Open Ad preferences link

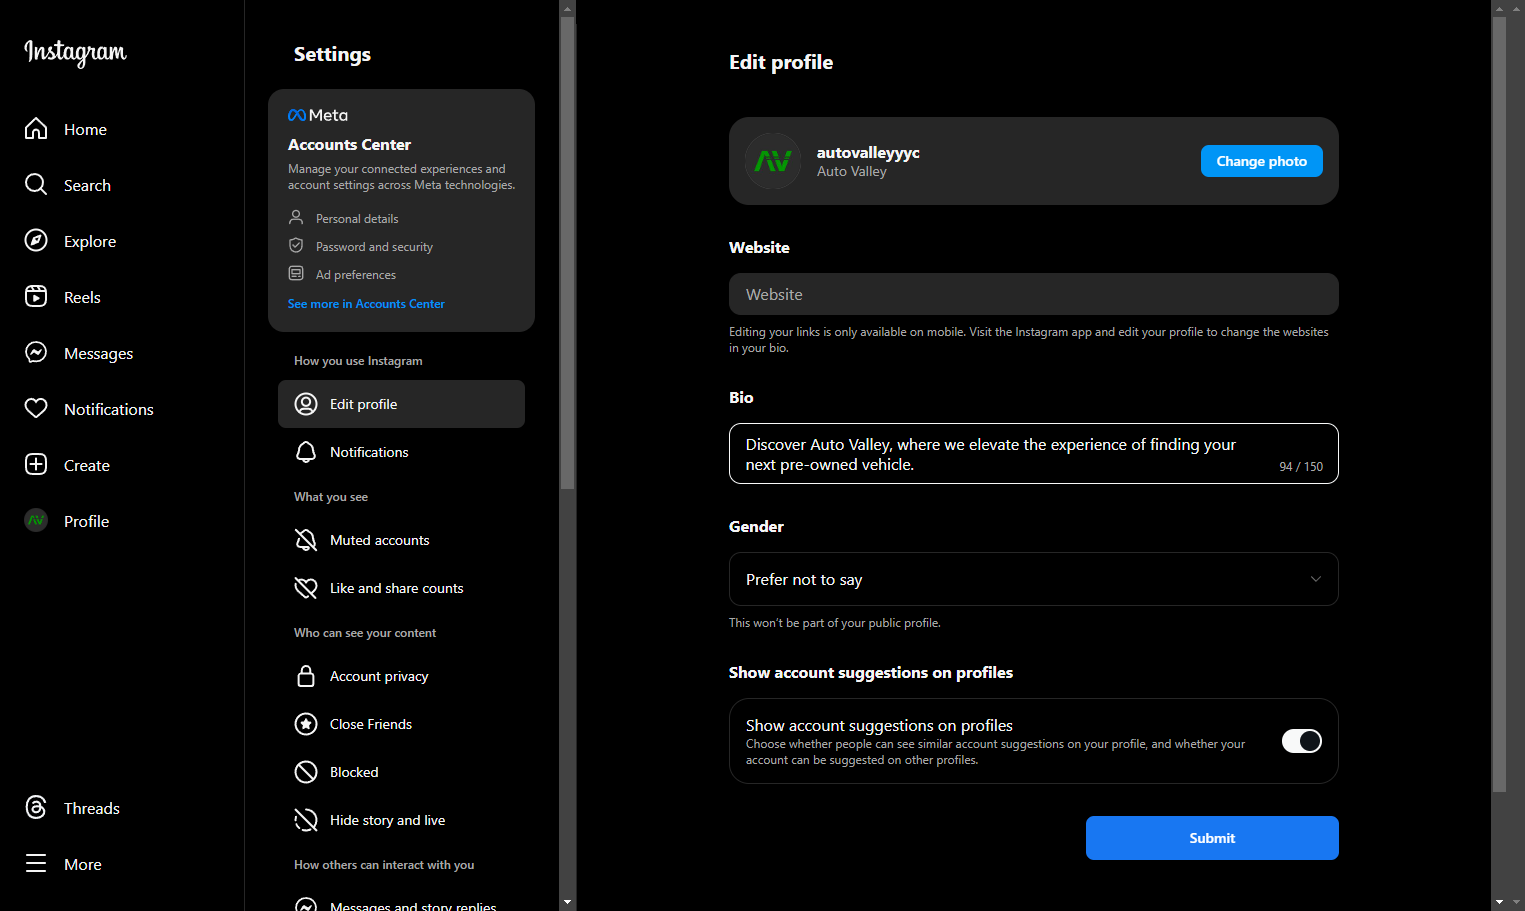tap(356, 275)
